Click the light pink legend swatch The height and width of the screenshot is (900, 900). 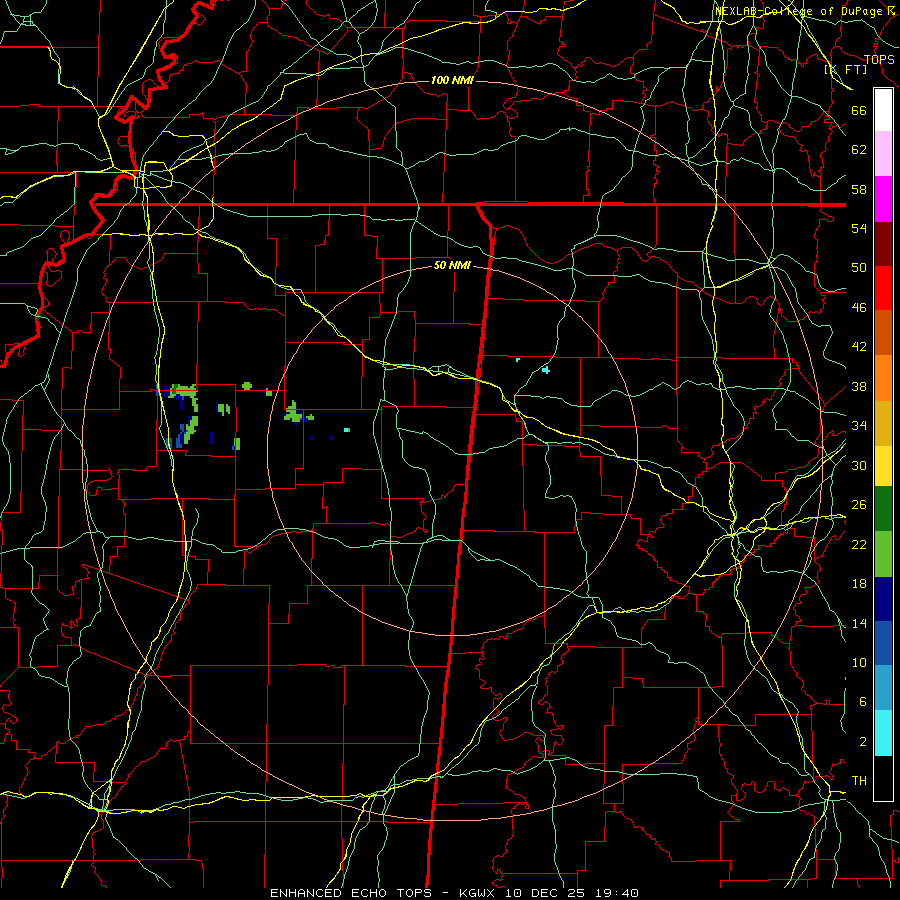pyautogui.click(x=883, y=154)
